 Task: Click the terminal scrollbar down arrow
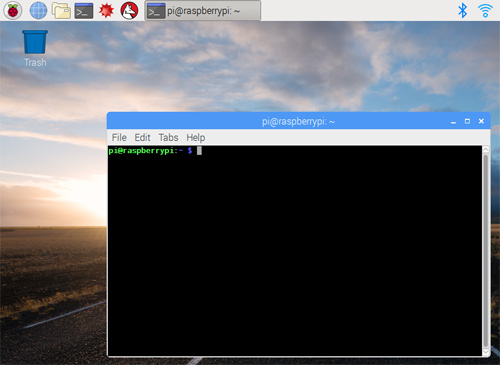486,352
